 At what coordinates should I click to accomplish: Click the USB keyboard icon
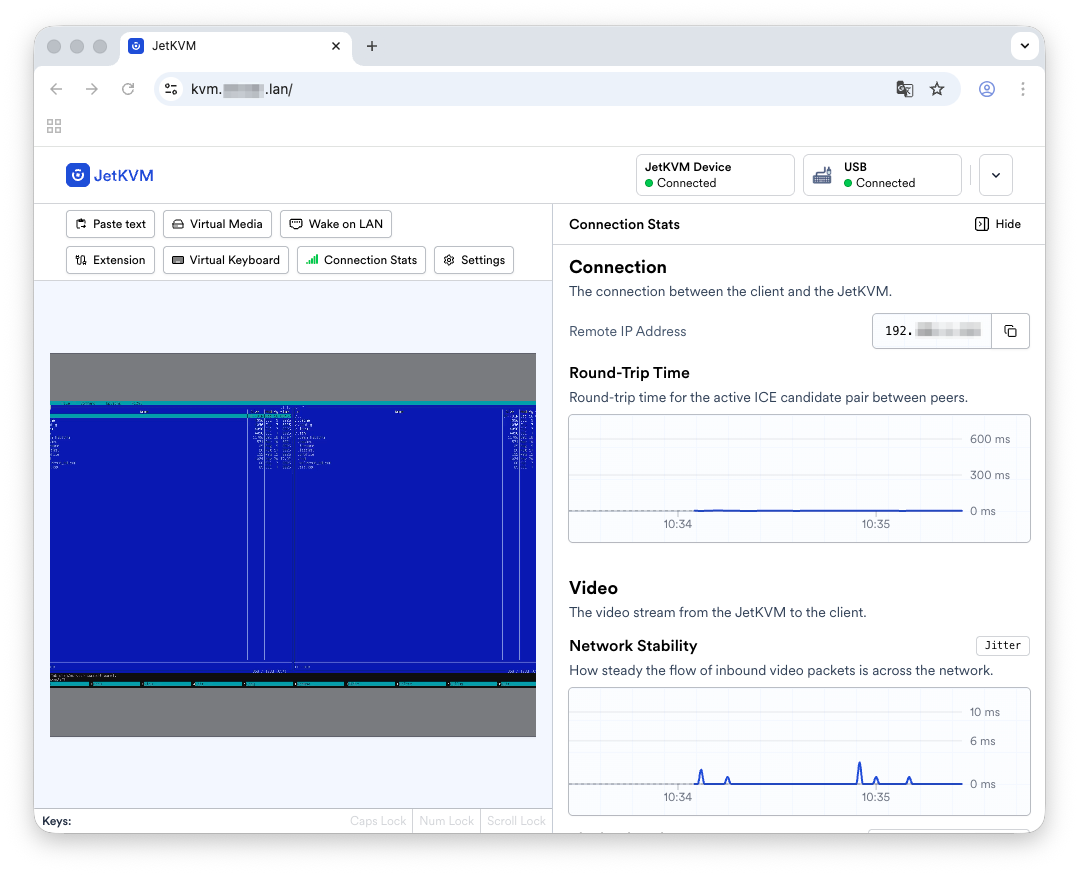click(822, 176)
